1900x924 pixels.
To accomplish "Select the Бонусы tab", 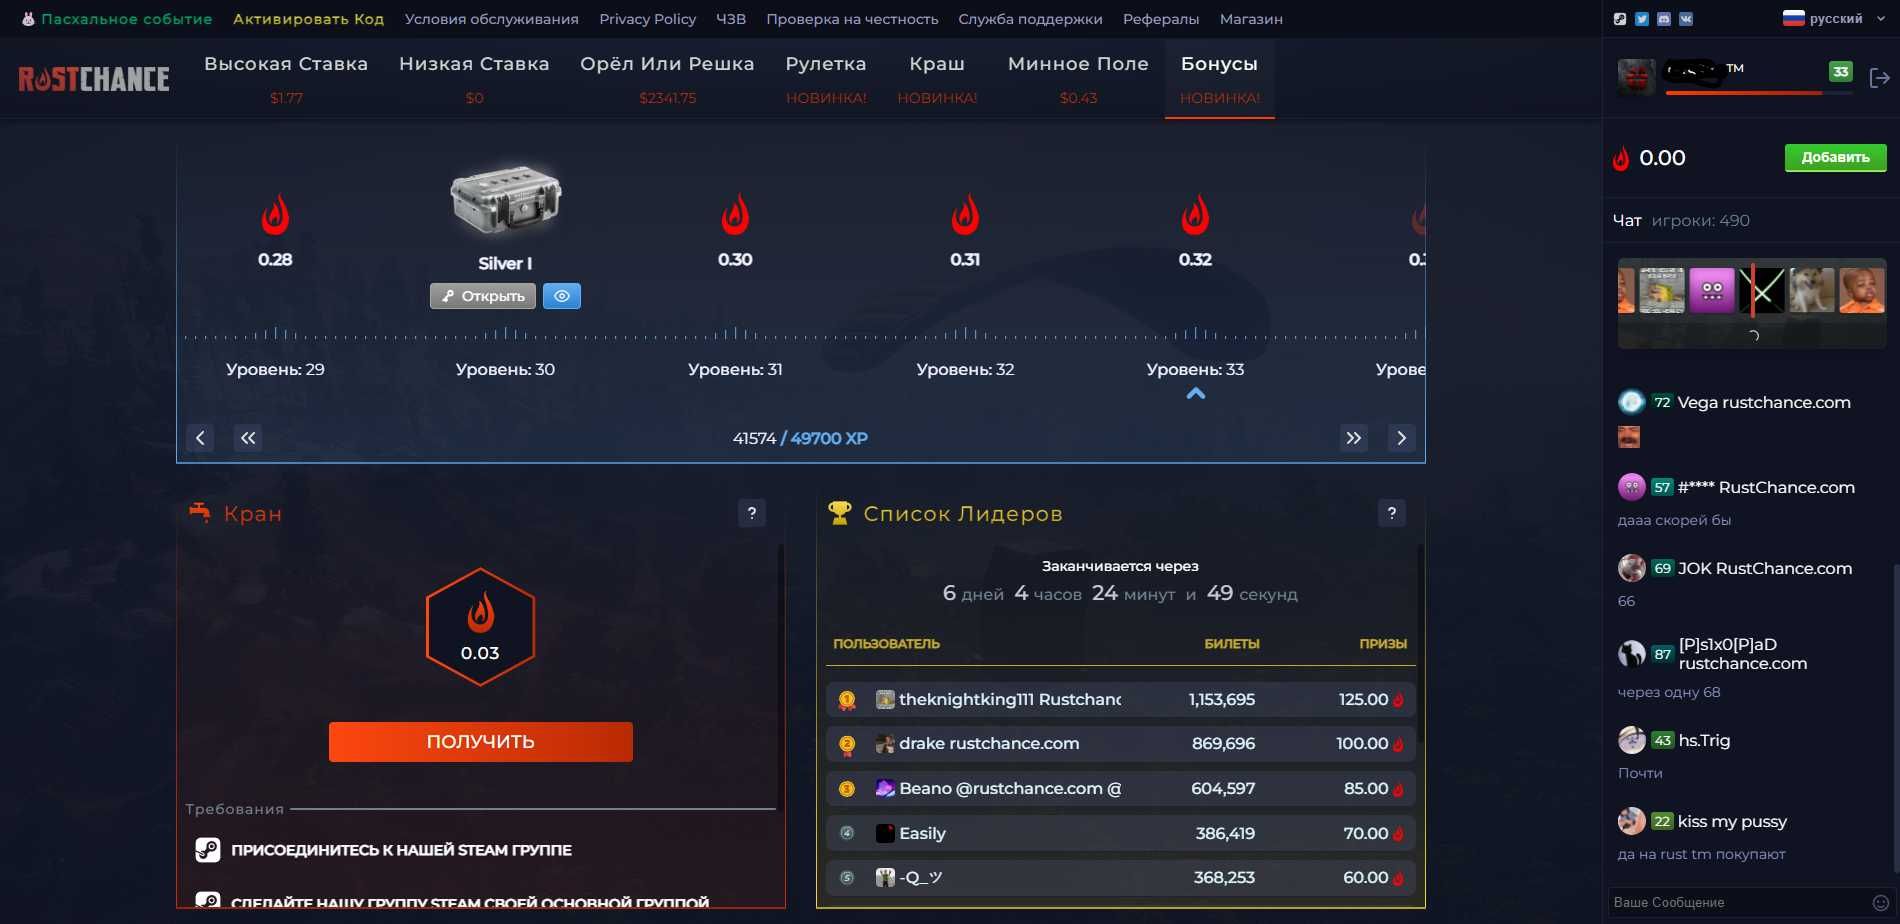I will (1219, 79).
